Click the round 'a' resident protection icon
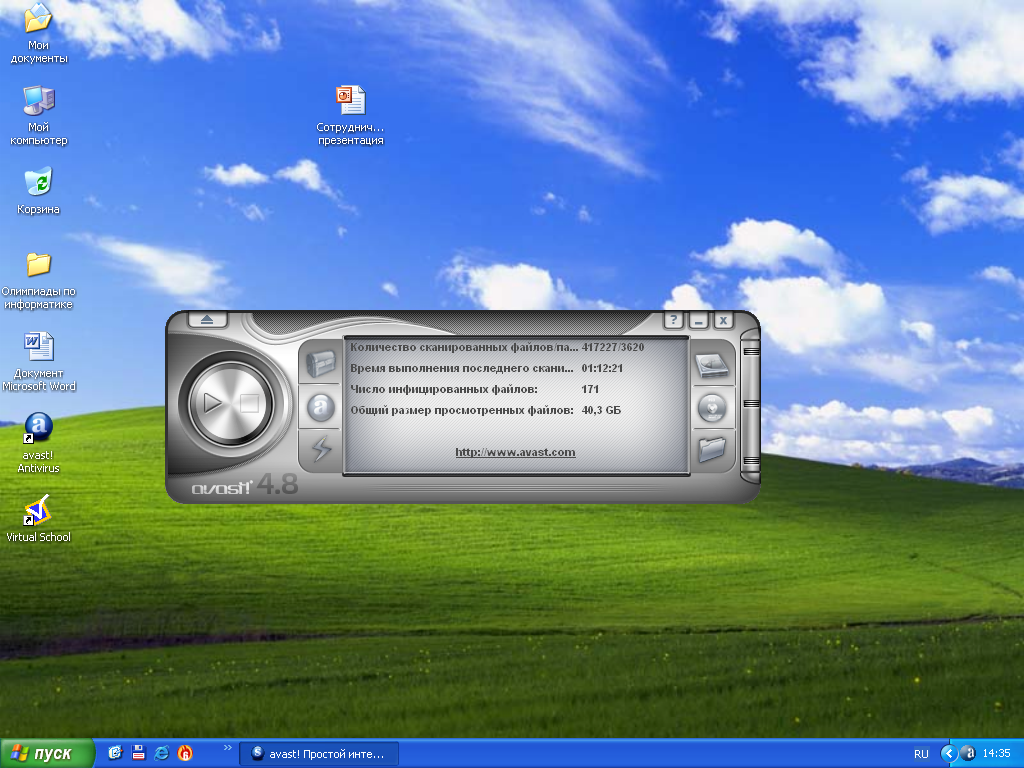1024x768 pixels. [x=320, y=408]
